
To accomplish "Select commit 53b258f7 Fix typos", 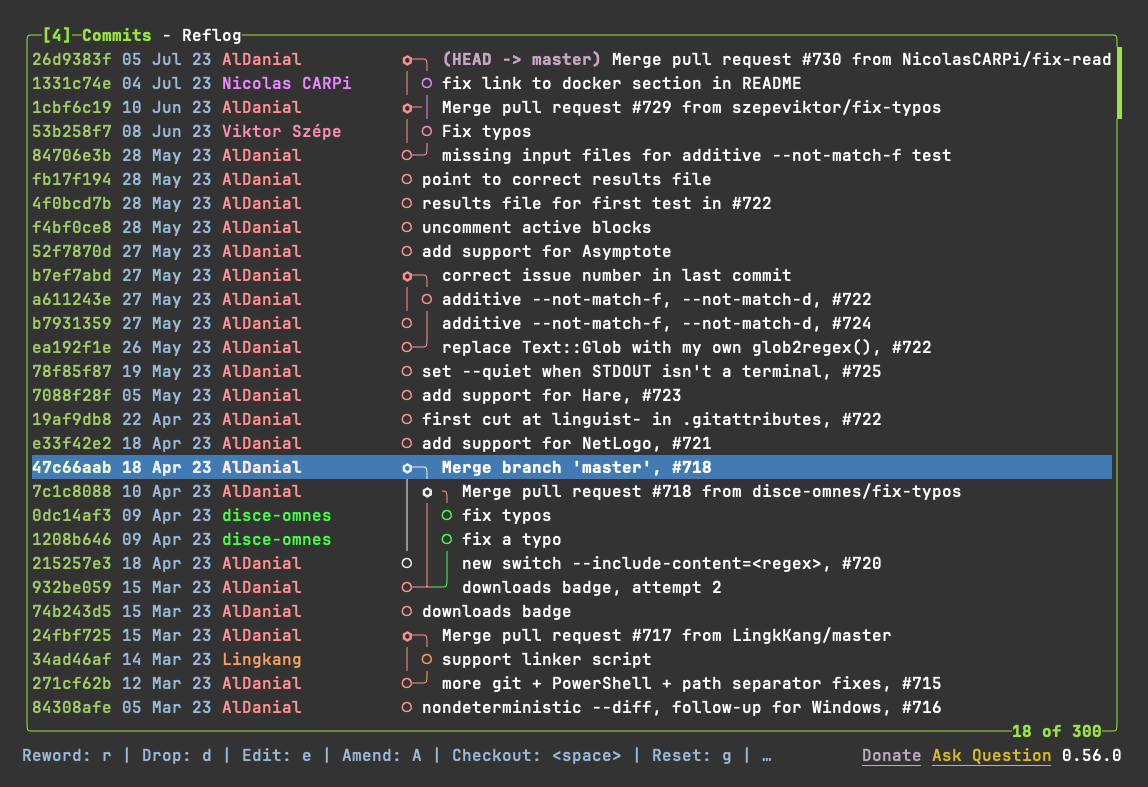I will pos(572,132).
